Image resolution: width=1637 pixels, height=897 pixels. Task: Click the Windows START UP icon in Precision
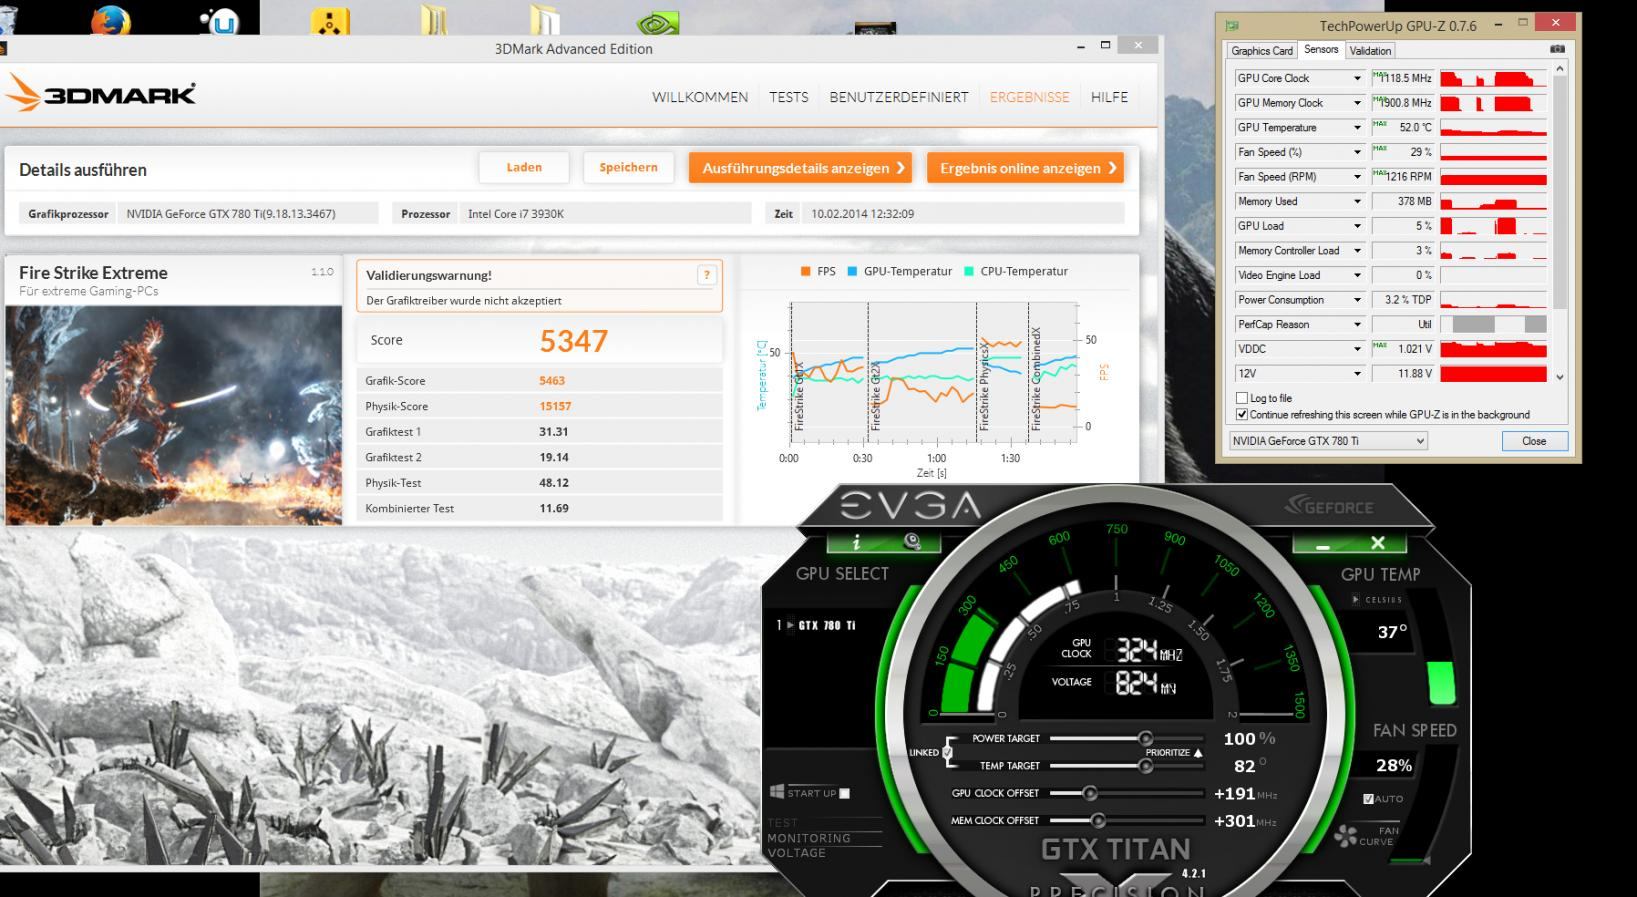(x=777, y=792)
